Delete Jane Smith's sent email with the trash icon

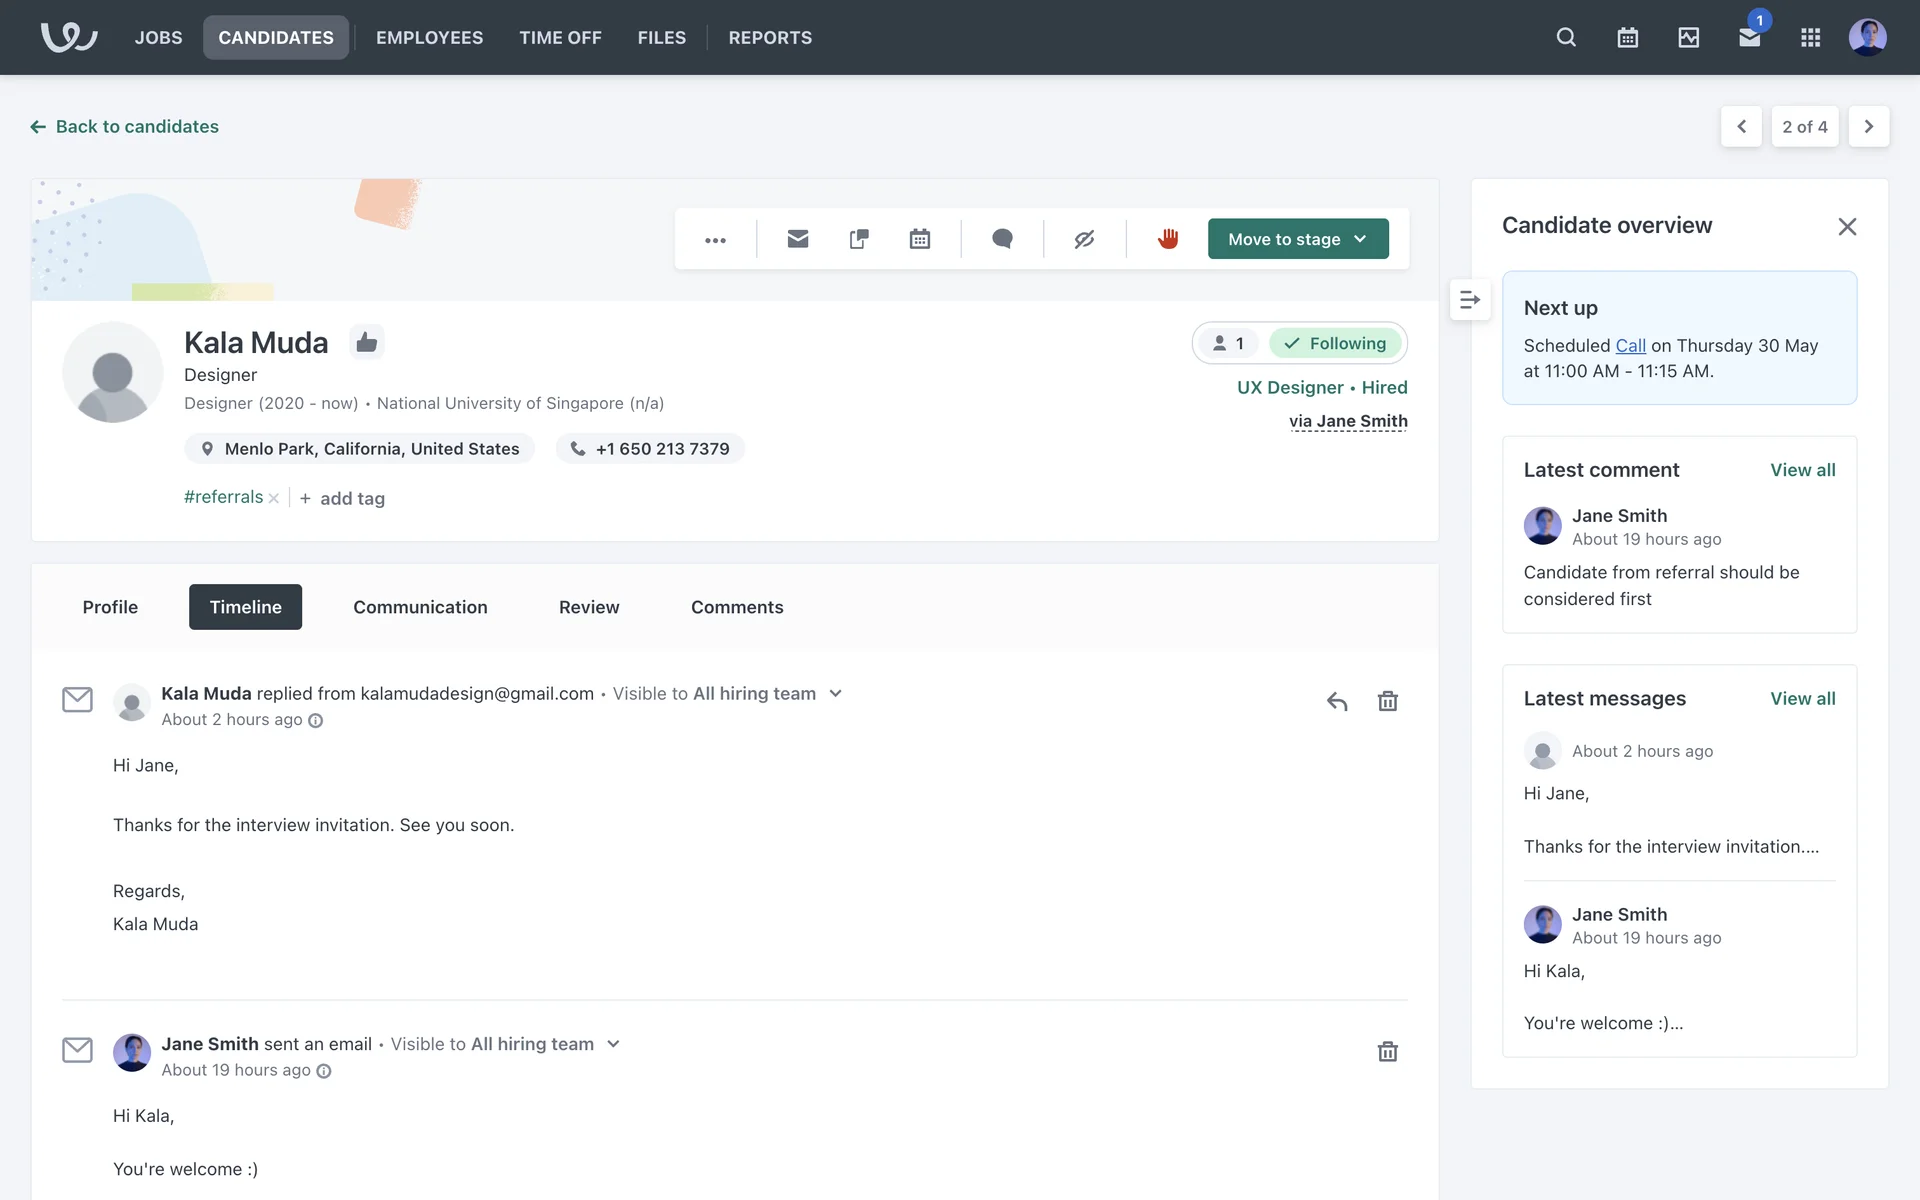pos(1387,1052)
